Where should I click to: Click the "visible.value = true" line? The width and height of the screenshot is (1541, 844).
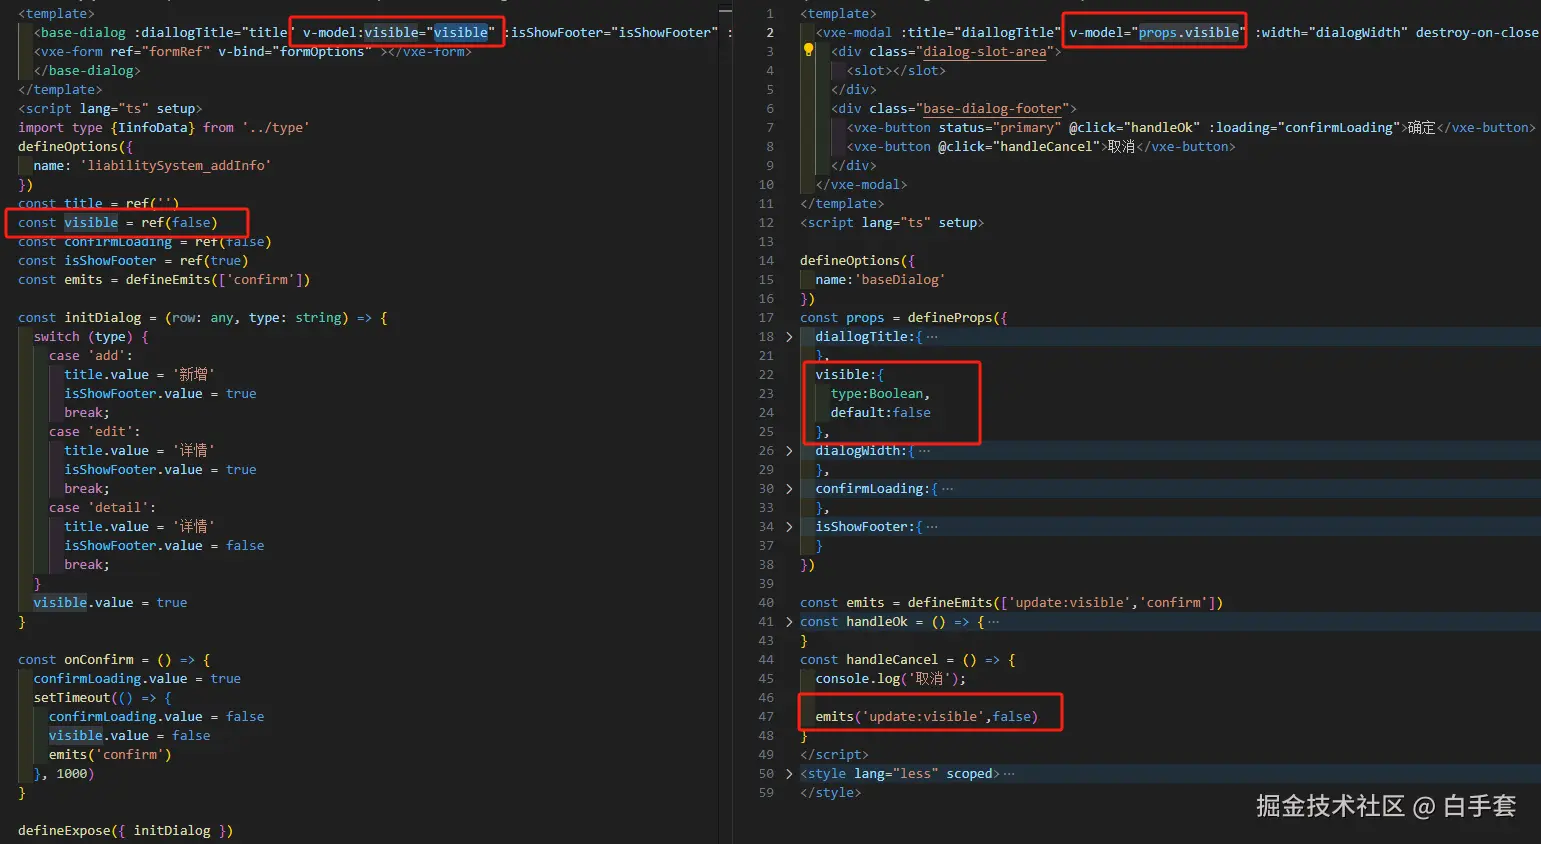tap(110, 603)
